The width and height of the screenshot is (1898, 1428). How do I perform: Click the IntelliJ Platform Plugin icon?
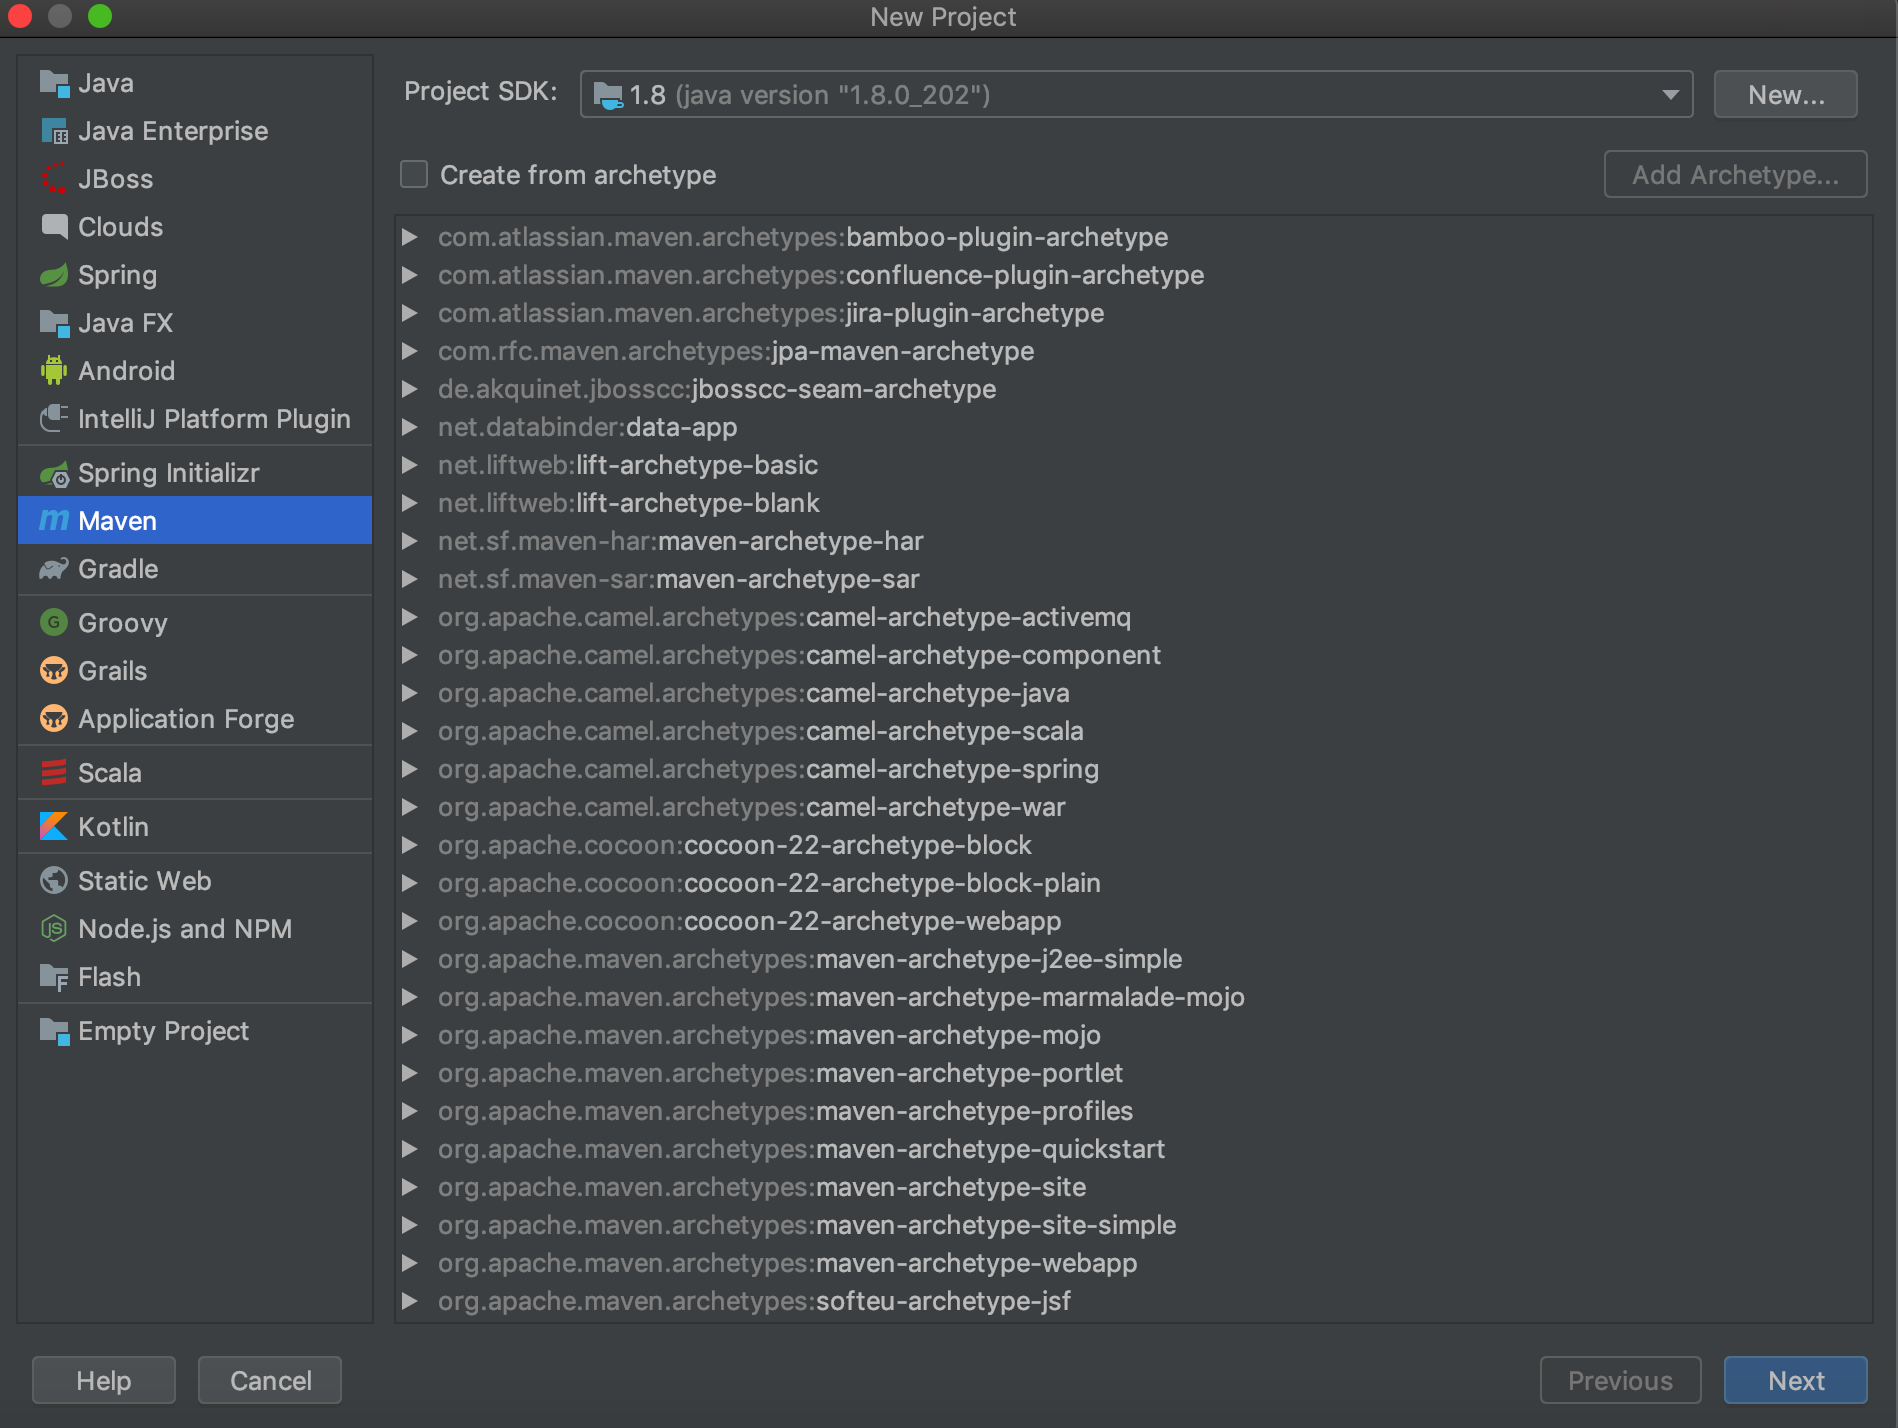pyautogui.click(x=54, y=419)
